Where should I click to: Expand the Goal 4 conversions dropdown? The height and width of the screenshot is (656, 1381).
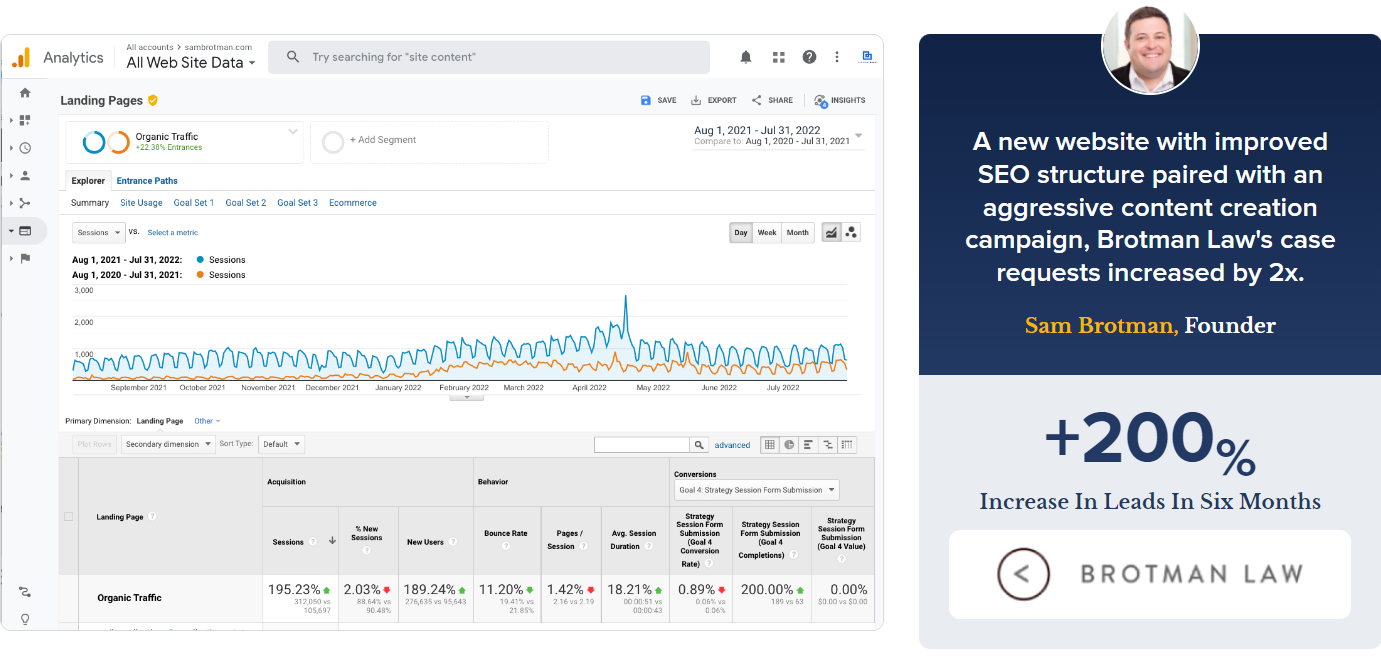coord(758,490)
